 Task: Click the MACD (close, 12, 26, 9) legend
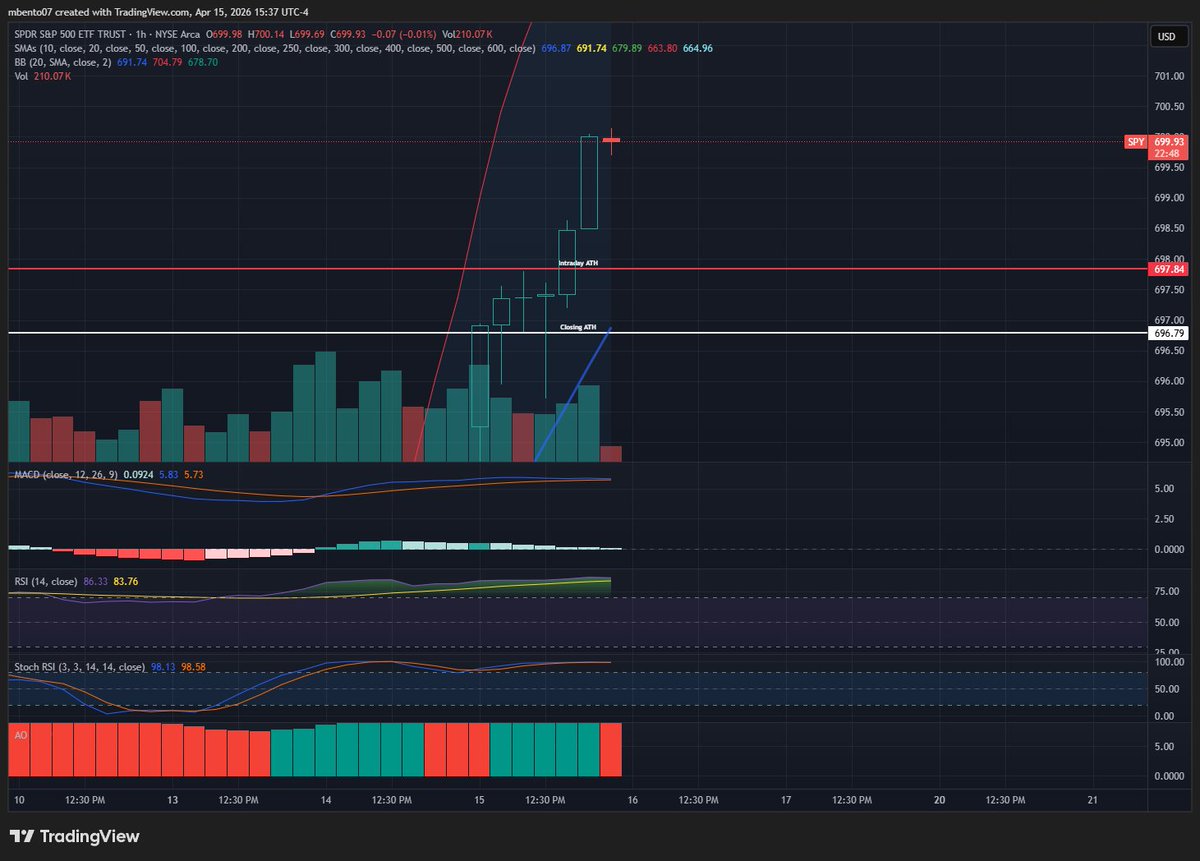[65, 474]
